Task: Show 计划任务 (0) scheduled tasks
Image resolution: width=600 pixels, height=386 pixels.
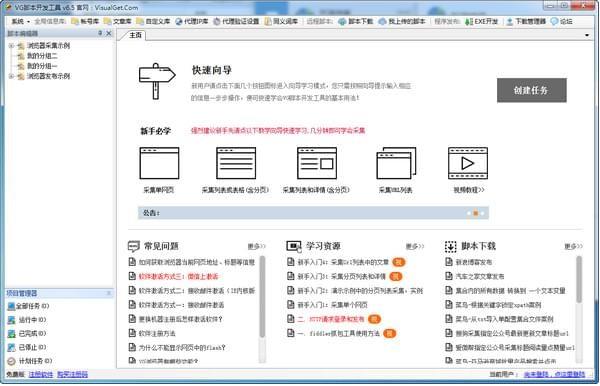Action: point(30,361)
